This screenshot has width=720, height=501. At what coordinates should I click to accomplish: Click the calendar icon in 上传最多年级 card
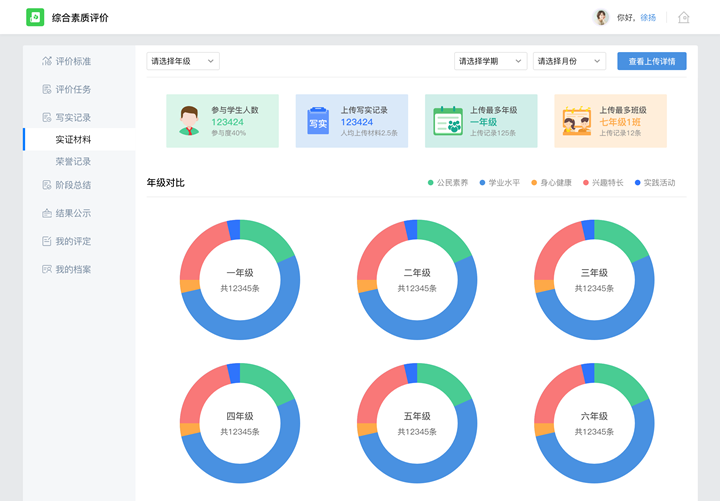pyautogui.click(x=448, y=121)
